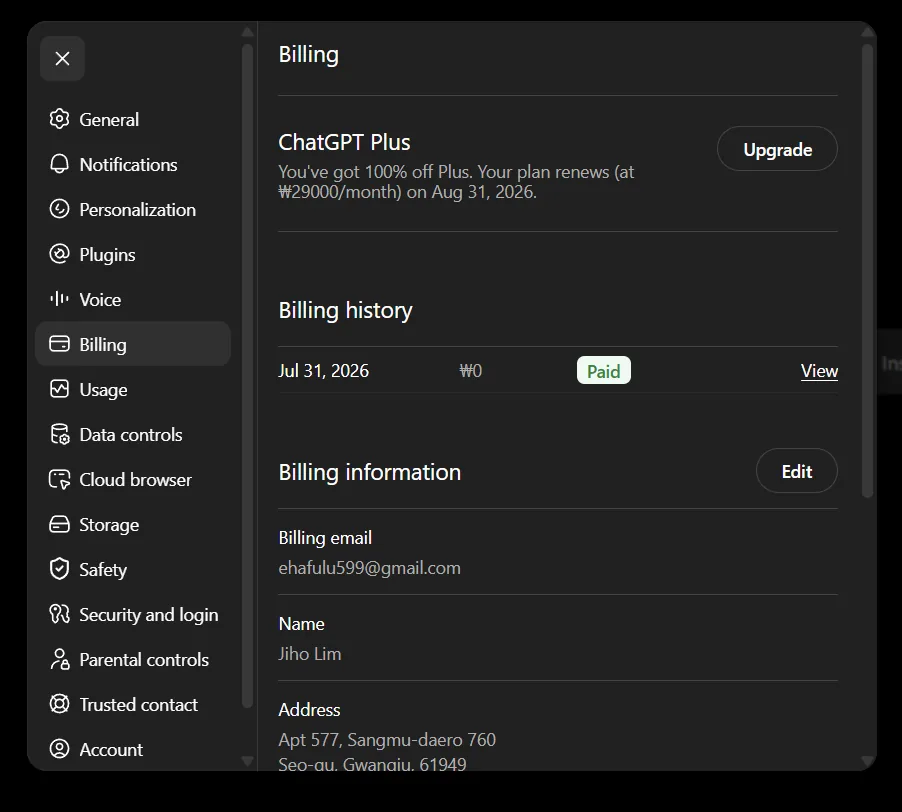Screen dimensions: 902x812
Task: Click the General gear icon
Action: click(59, 119)
